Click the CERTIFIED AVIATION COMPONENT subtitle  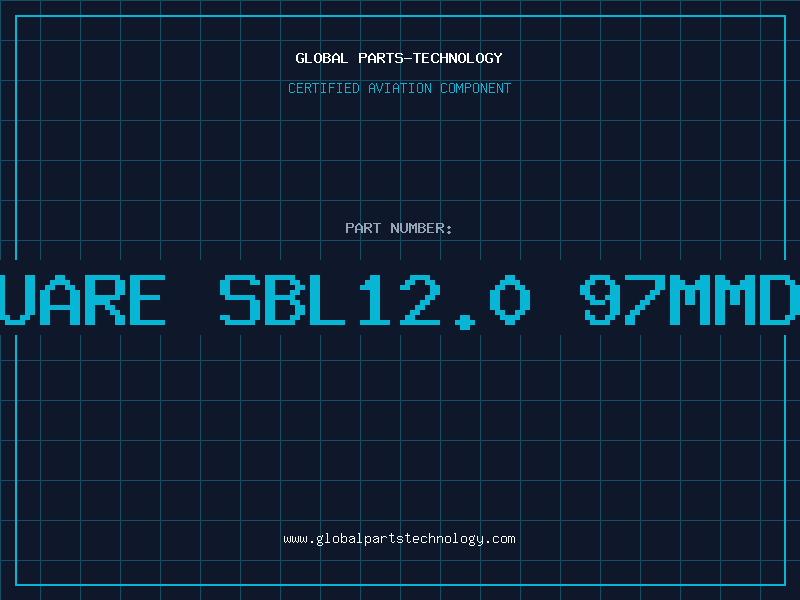(399, 88)
